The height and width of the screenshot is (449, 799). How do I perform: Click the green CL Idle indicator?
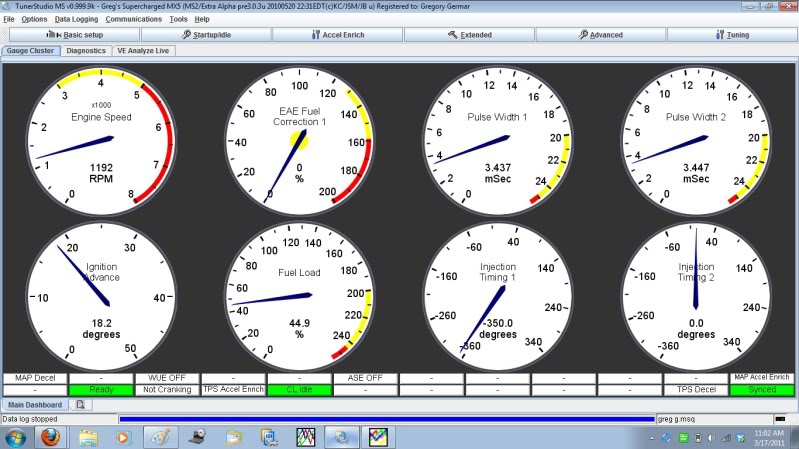tap(299, 390)
